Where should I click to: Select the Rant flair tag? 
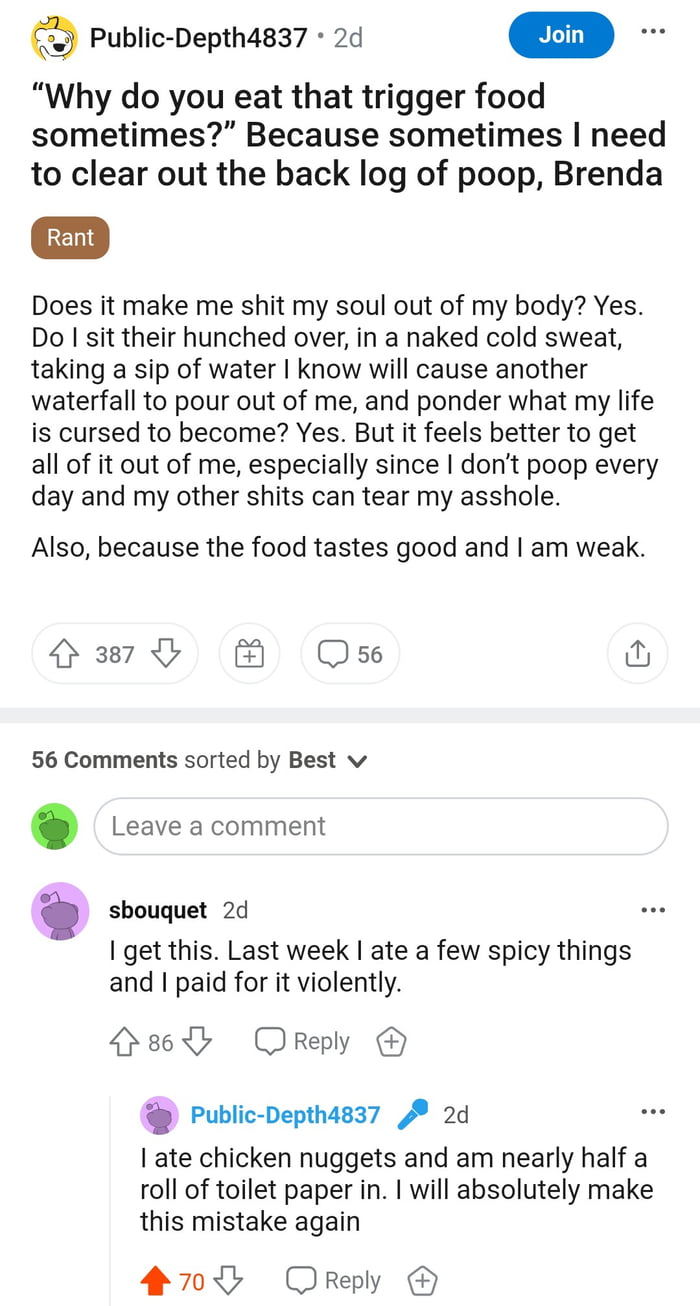70,238
